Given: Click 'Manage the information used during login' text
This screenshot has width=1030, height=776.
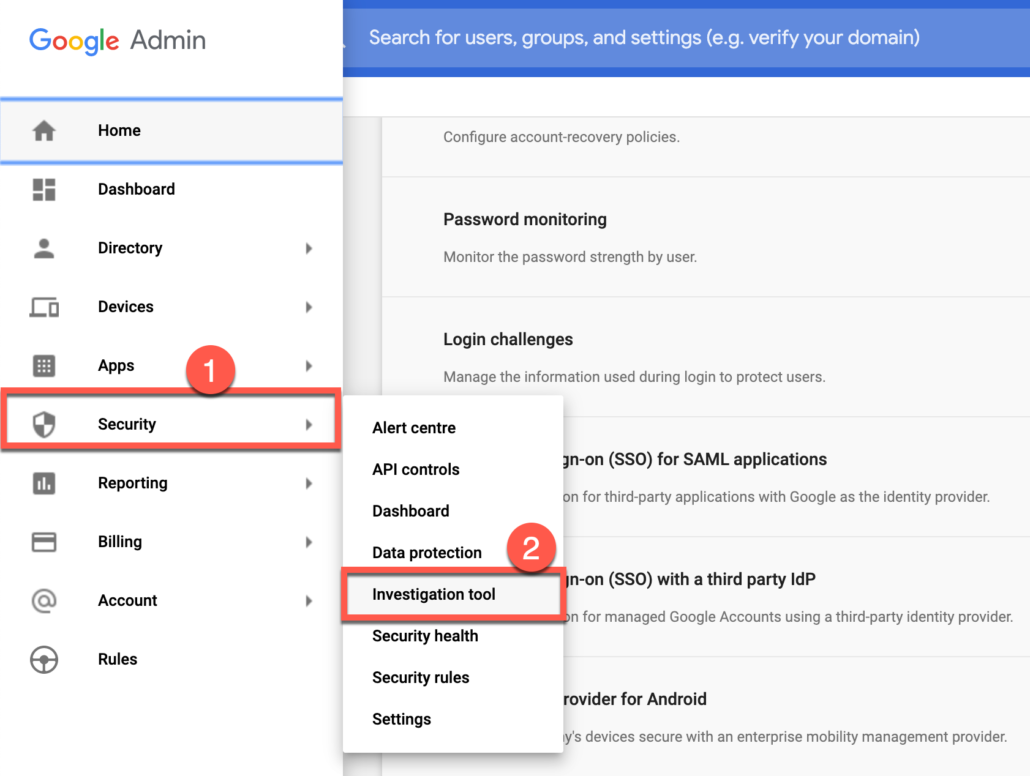Looking at the screenshot, I should [x=634, y=377].
